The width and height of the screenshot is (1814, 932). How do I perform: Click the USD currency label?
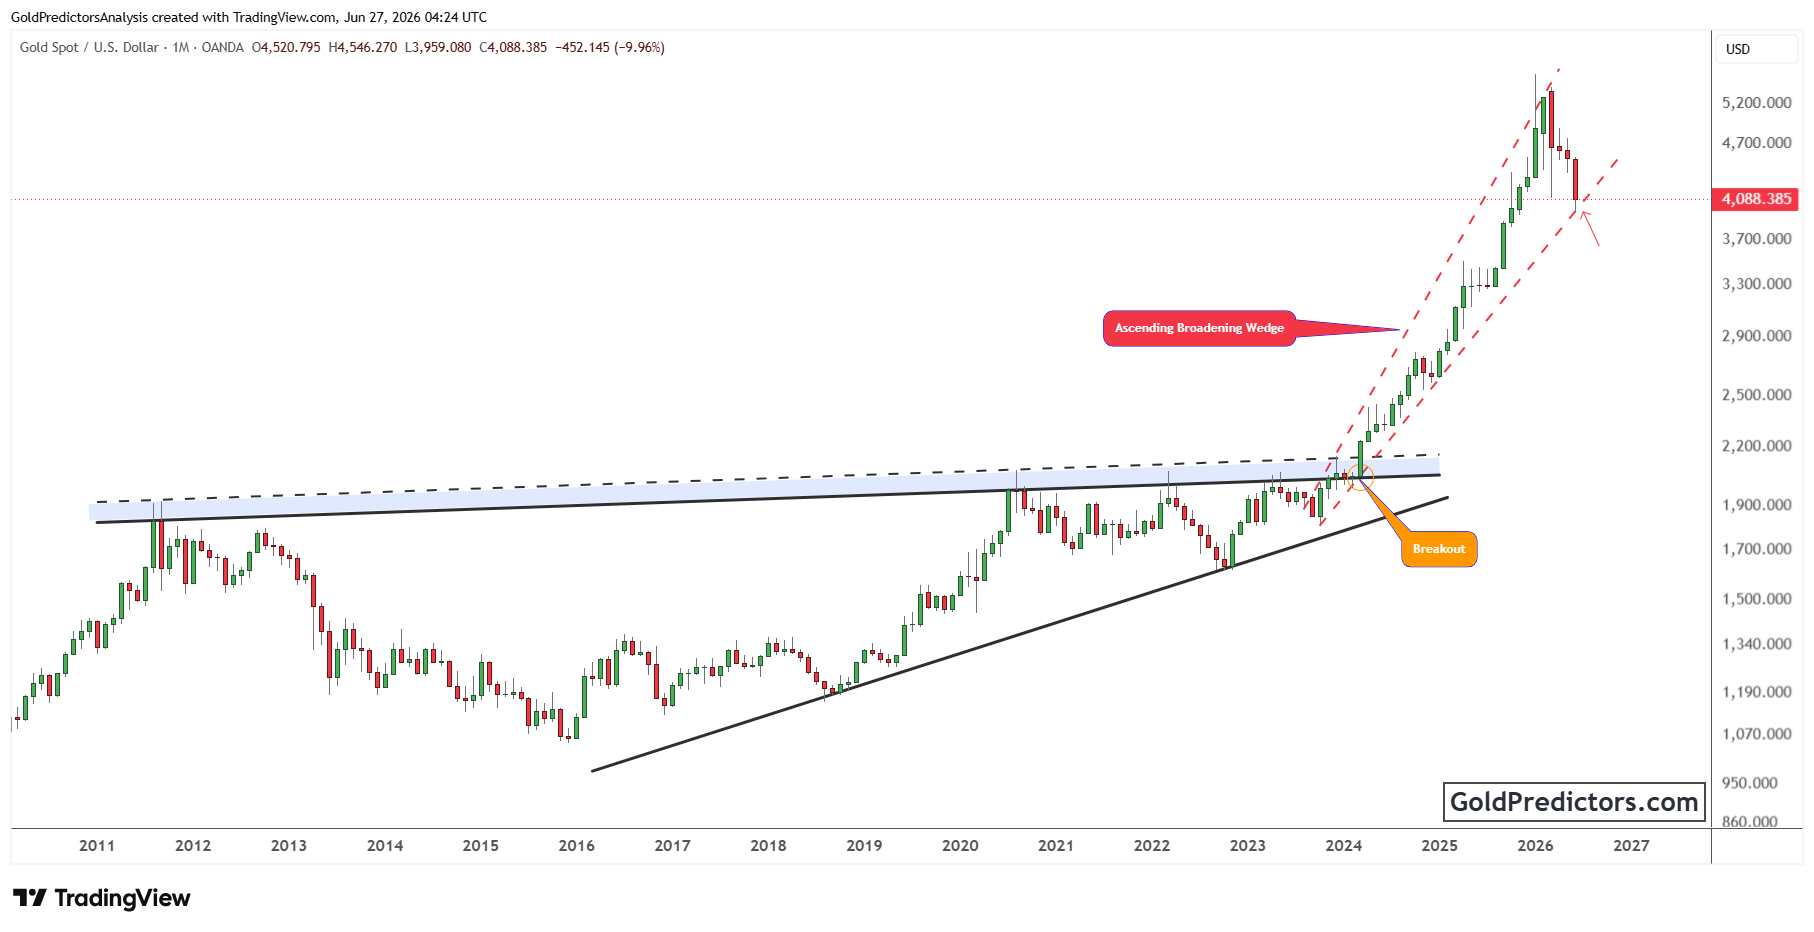pyautogui.click(x=1738, y=49)
